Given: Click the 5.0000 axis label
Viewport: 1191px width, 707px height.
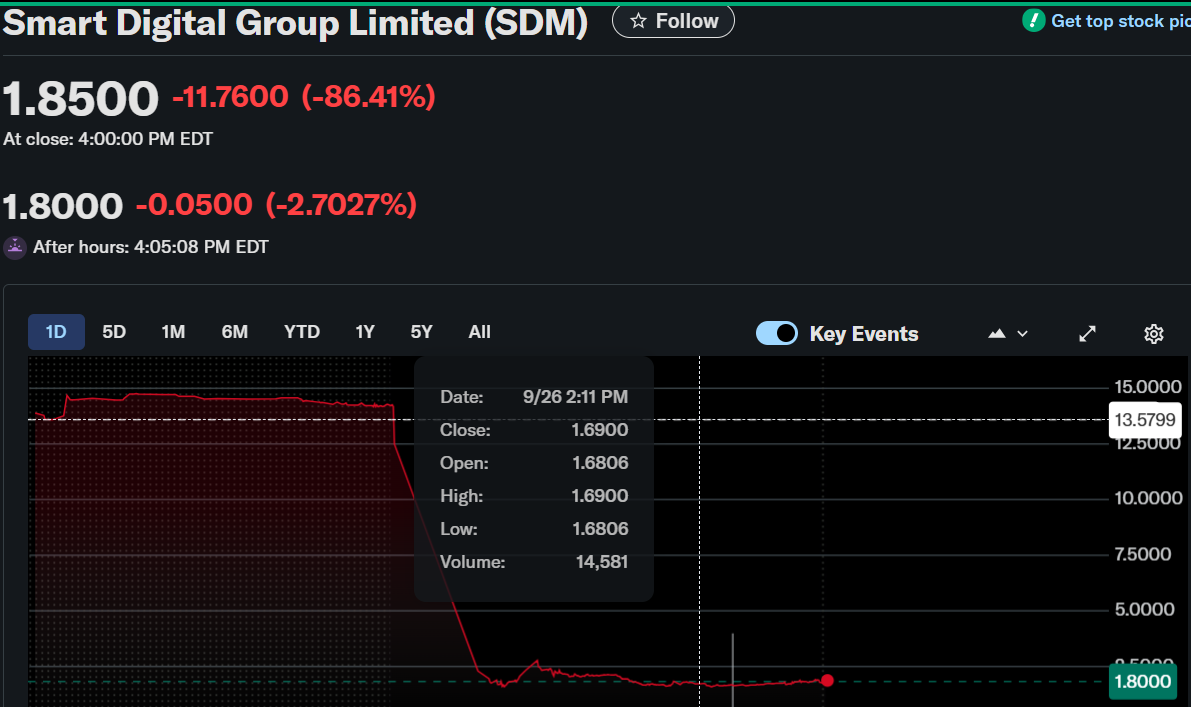Looking at the screenshot, I should point(1144,609).
